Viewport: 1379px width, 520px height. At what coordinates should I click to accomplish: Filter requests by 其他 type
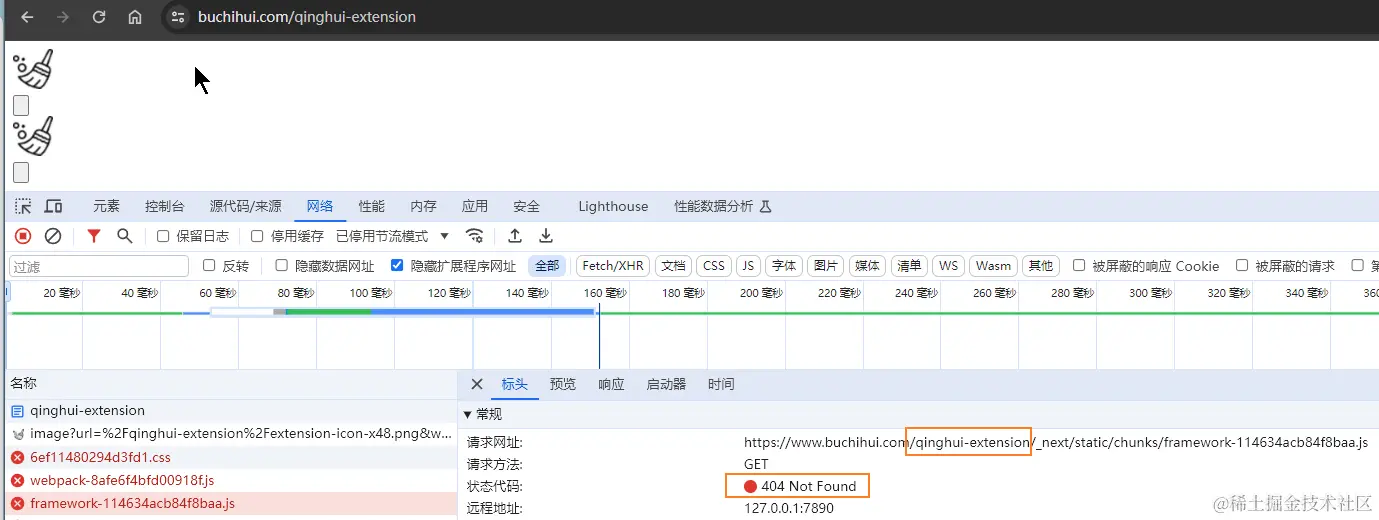click(x=1041, y=266)
